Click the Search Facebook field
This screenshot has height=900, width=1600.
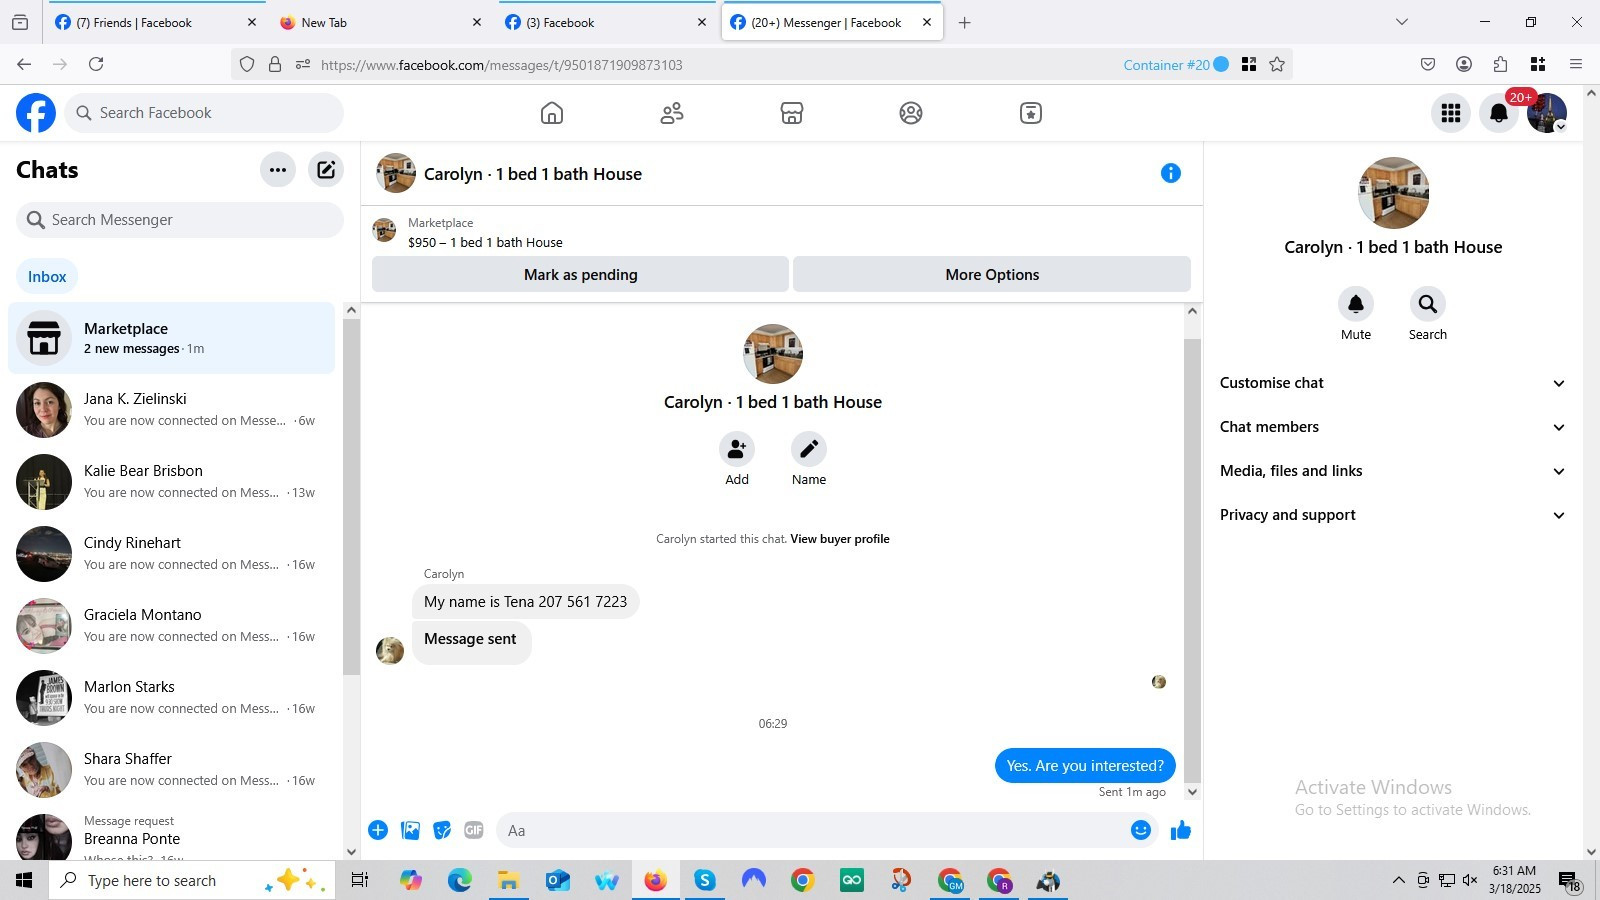[205, 113]
